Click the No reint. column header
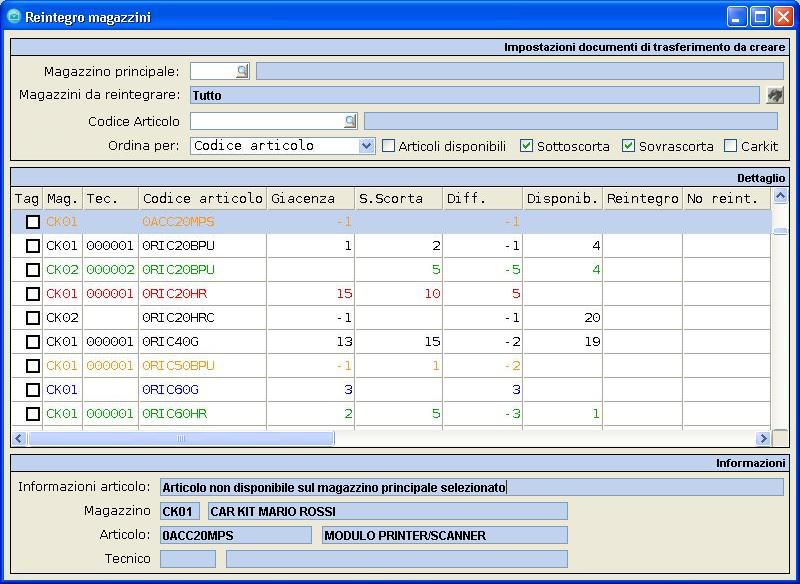Screen dimensions: 800x584 (x=727, y=198)
